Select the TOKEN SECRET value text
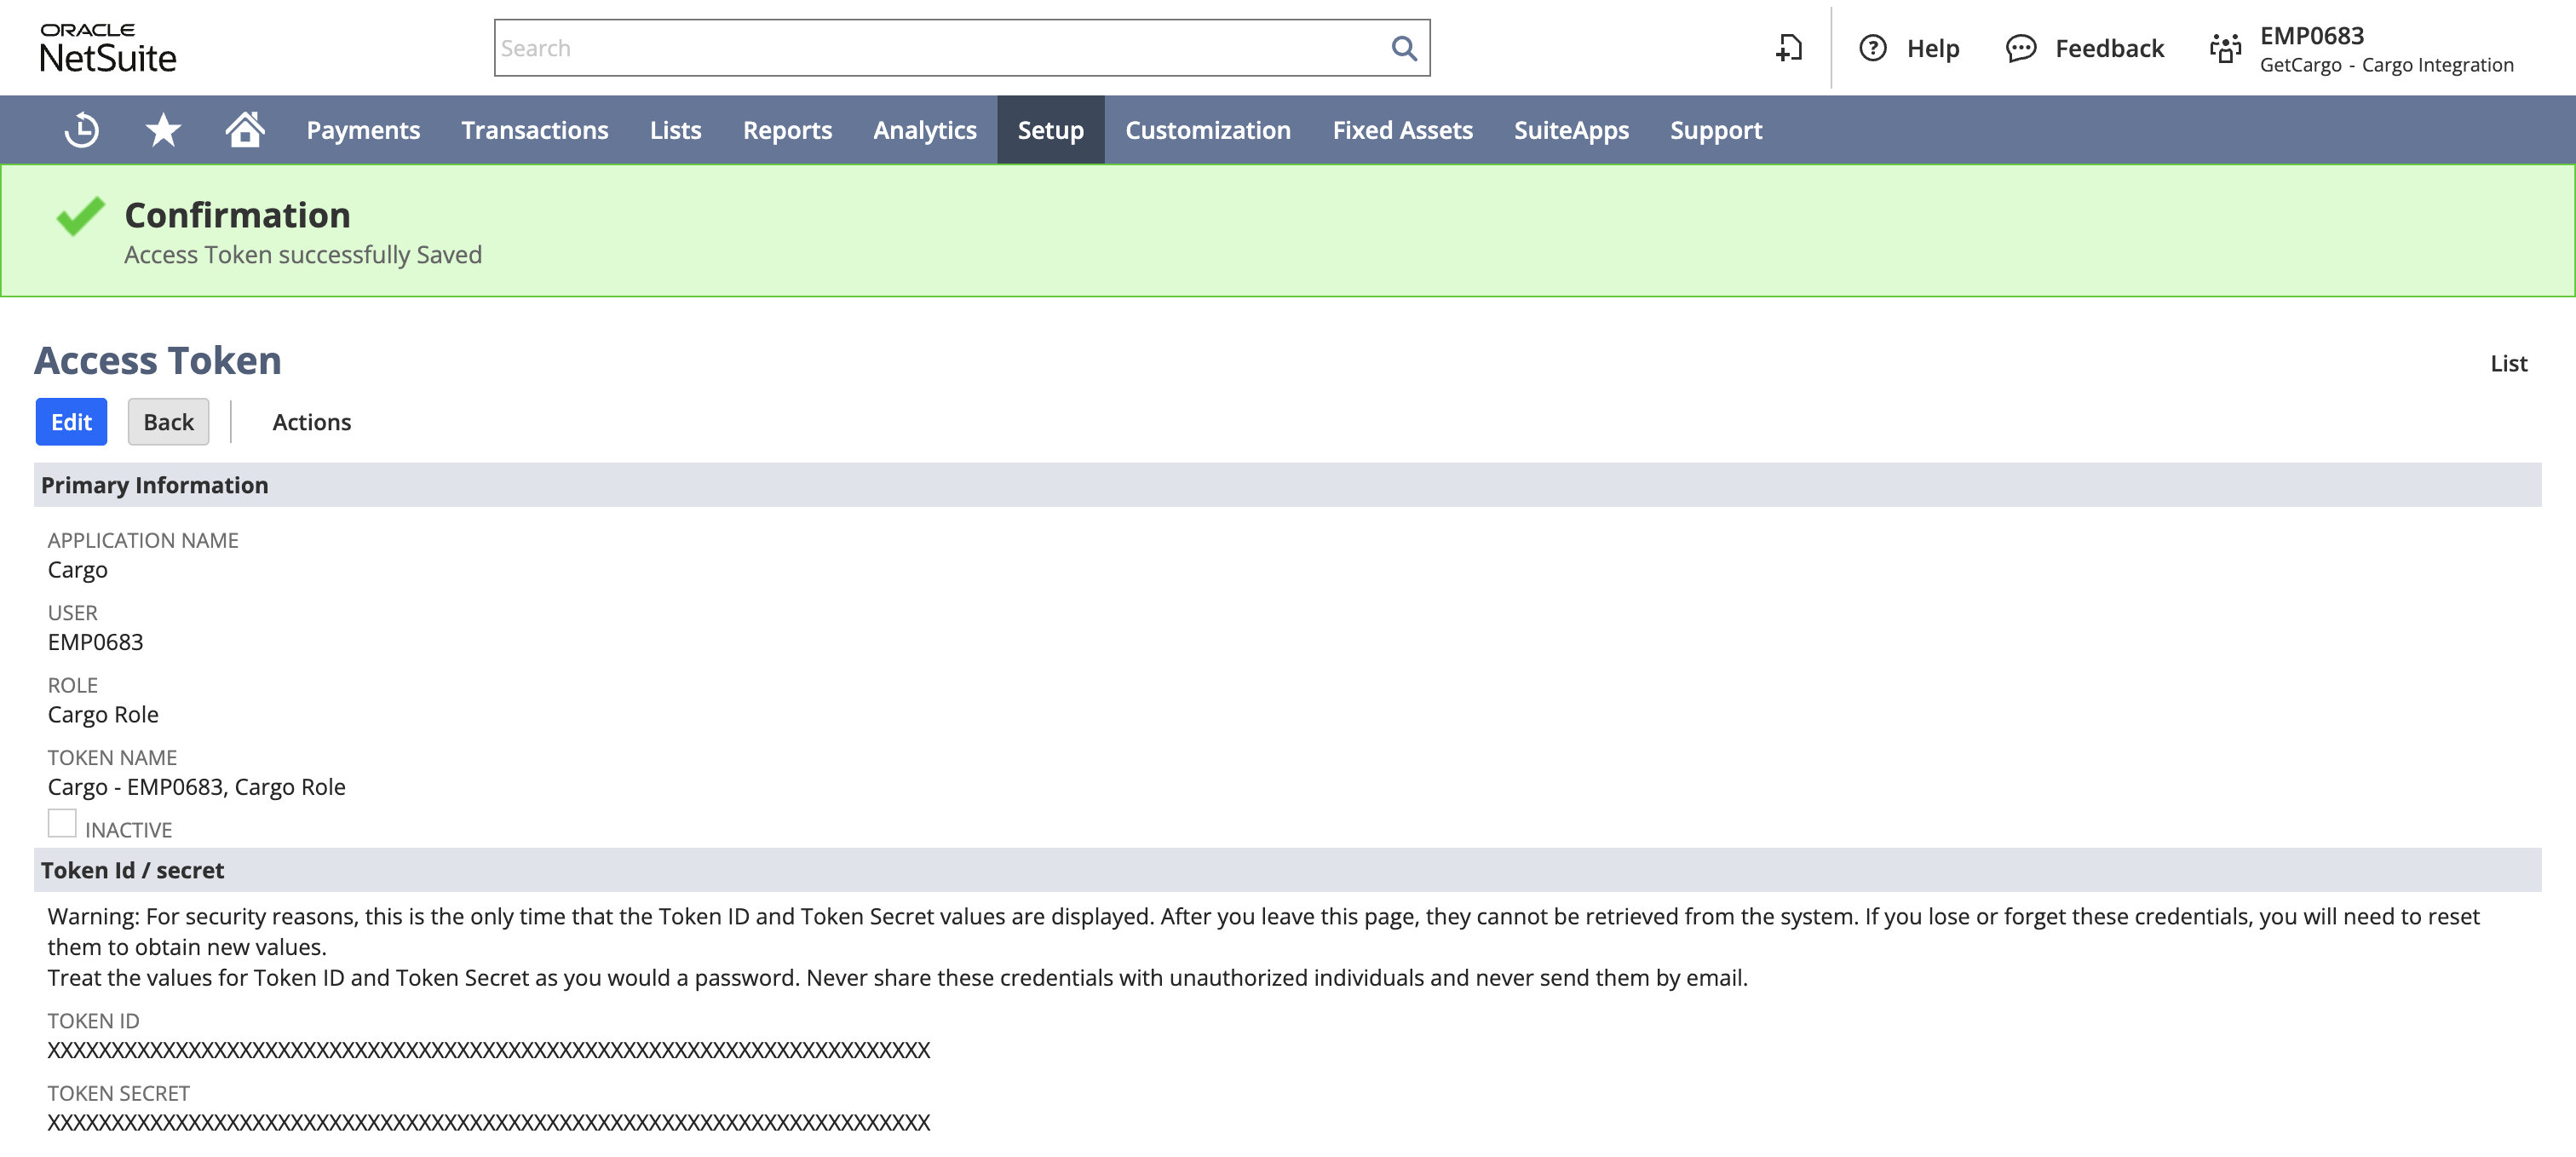The width and height of the screenshot is (2576, 1157). coord(489,1122)
